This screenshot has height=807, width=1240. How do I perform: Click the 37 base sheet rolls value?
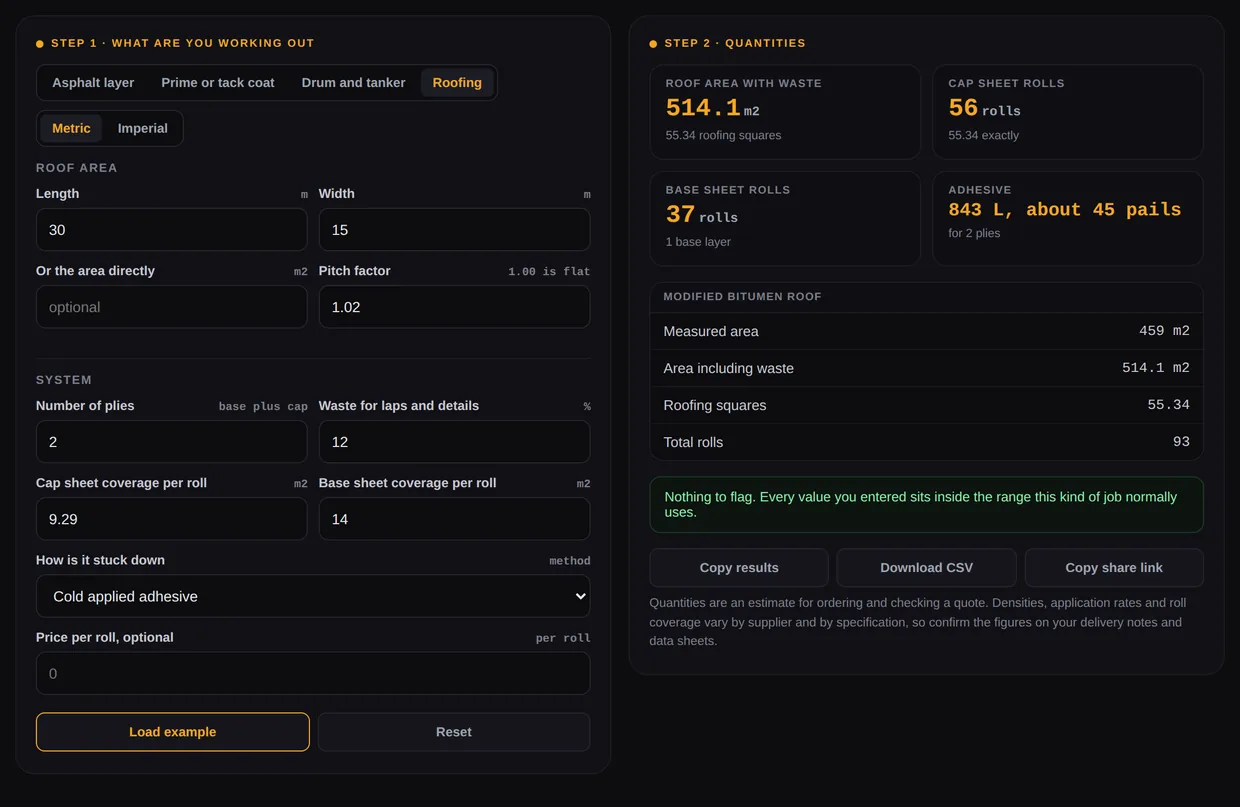(x=680, y=214)
